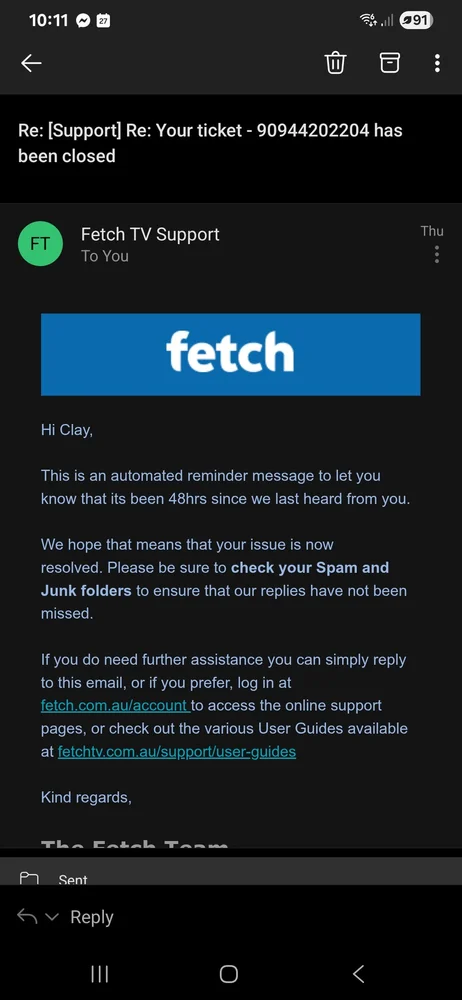Image resolution: width=462 pixels, height=1000 pixels.
Task: Archive the email using box icon
Action: coord(390,62)
